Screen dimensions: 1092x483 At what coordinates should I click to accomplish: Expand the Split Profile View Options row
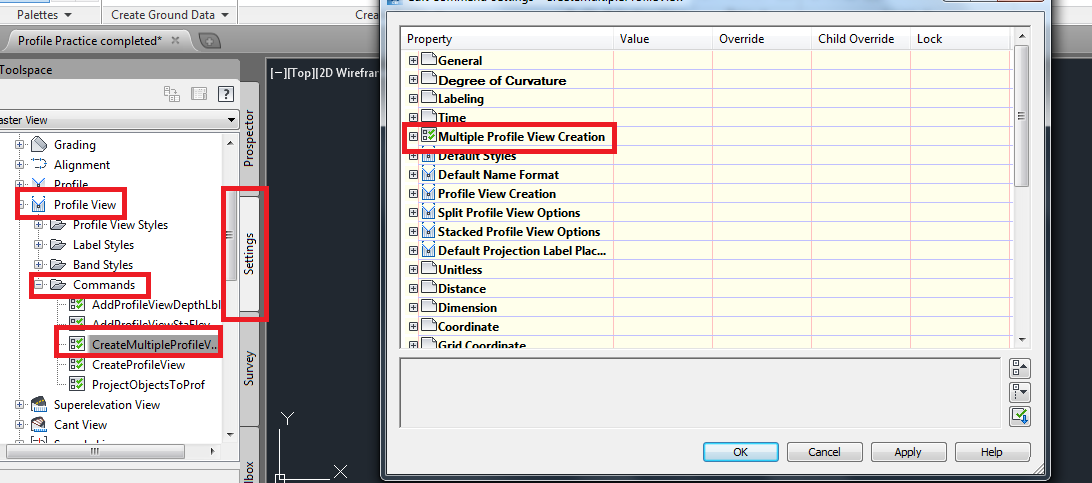click(413, 213)
